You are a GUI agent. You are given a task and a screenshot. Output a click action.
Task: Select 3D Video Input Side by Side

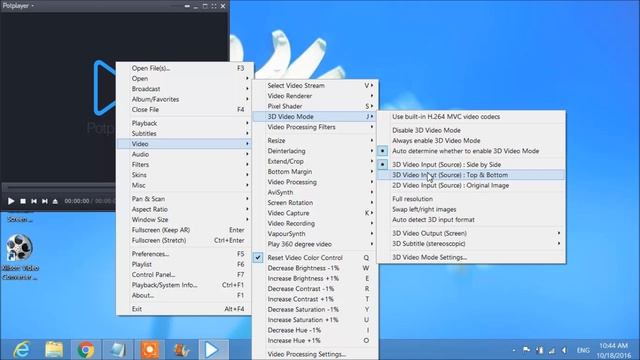471,164
